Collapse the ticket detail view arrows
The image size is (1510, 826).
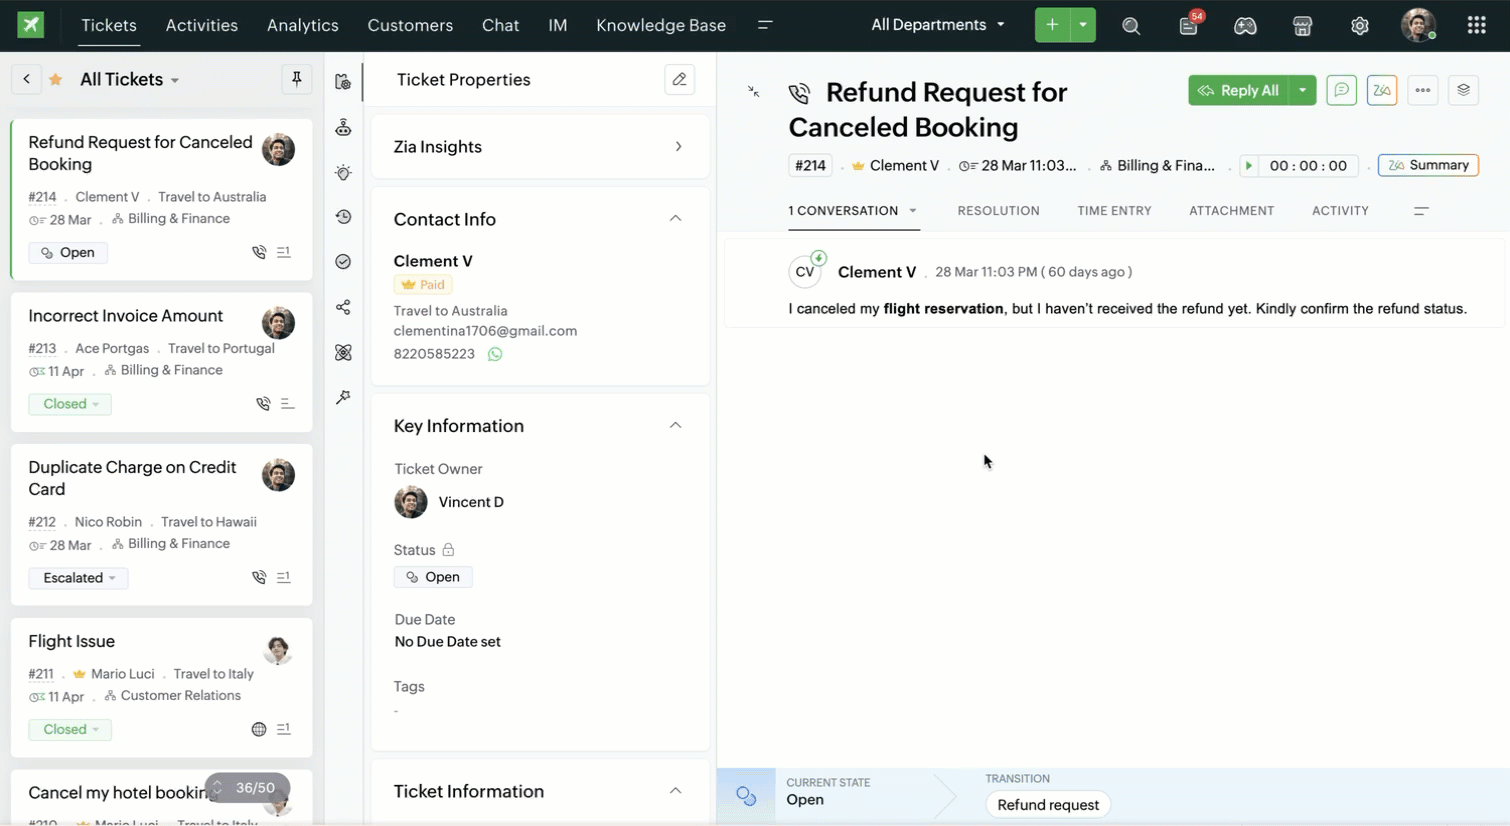753,91
